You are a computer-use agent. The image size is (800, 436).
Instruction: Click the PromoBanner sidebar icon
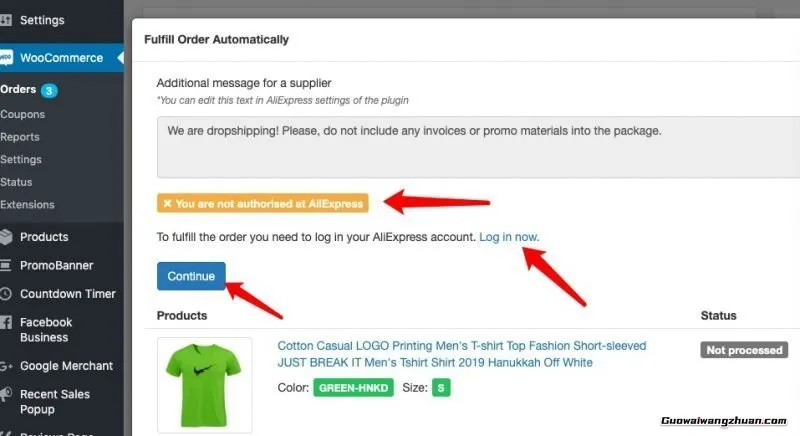(5, 265)
